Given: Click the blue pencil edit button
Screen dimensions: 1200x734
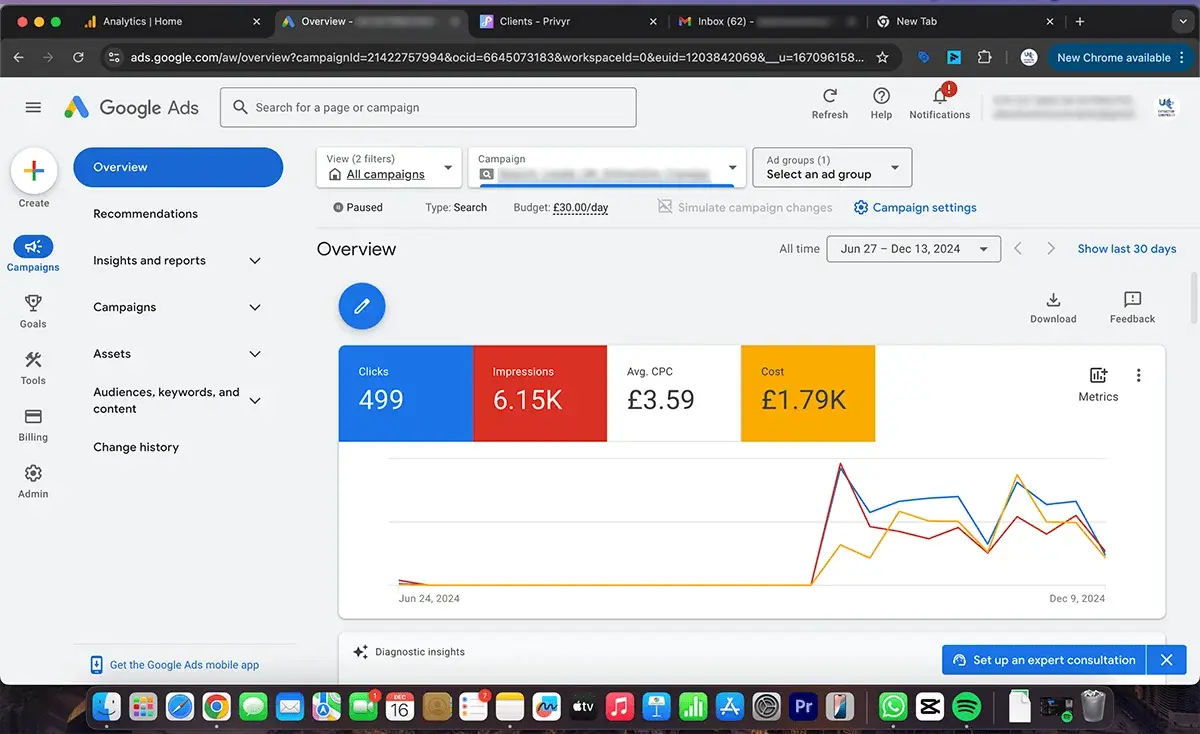Looking at the screenshot, I should [x=362, y=306].
